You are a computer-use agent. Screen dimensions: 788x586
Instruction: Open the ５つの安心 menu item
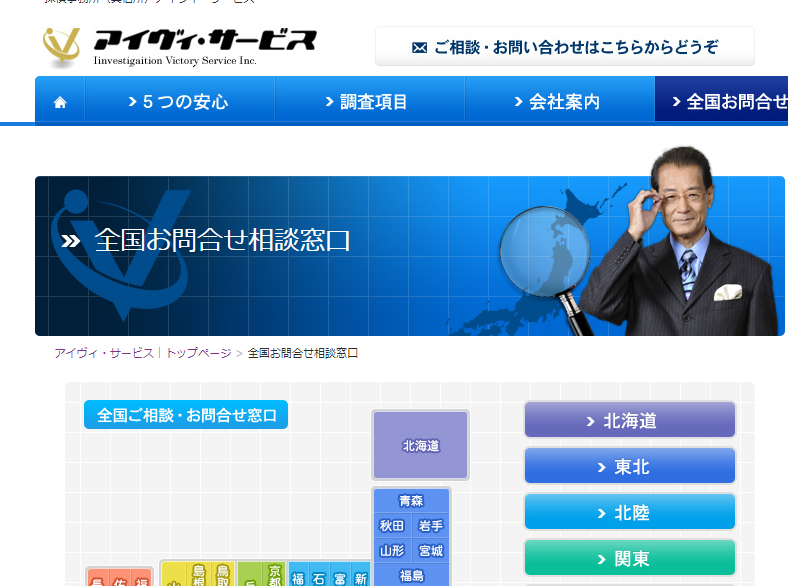tap(179, 102)
